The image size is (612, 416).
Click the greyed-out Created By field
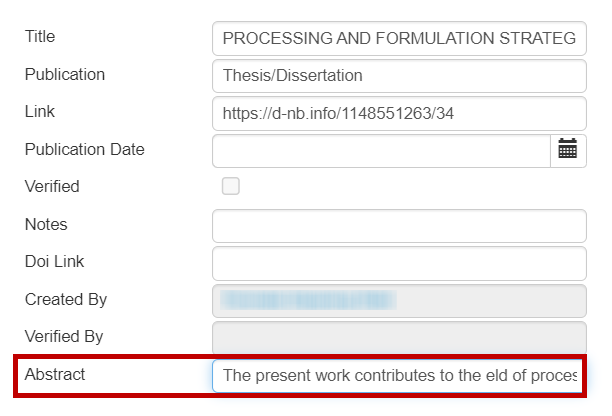tap(399, 300)
